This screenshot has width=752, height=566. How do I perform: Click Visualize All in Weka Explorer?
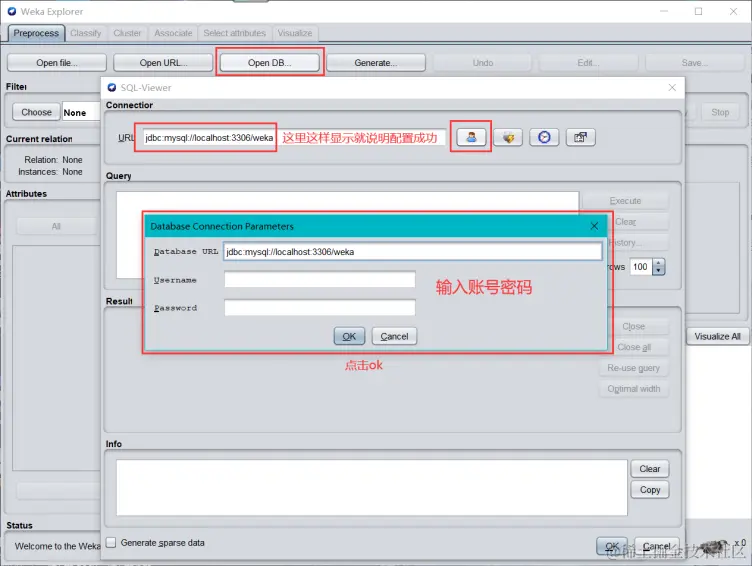(717, 336)
